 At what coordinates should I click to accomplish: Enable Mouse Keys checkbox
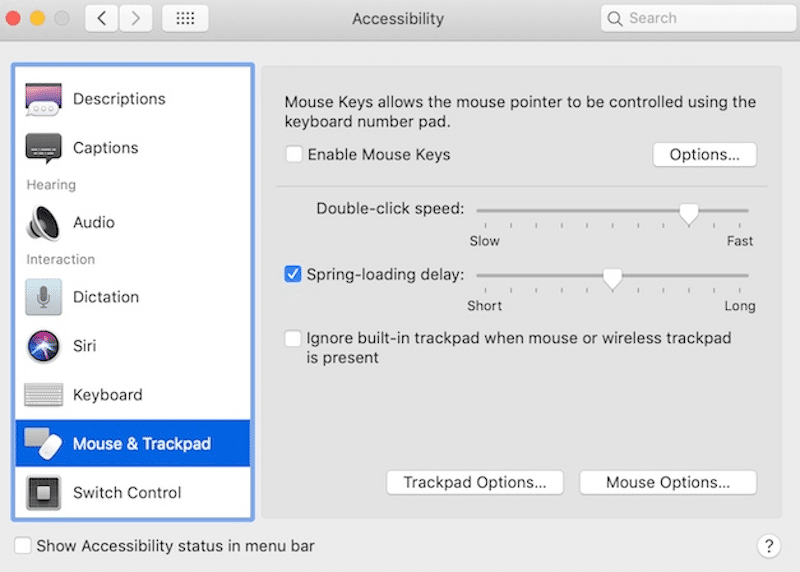pos(294,154)
